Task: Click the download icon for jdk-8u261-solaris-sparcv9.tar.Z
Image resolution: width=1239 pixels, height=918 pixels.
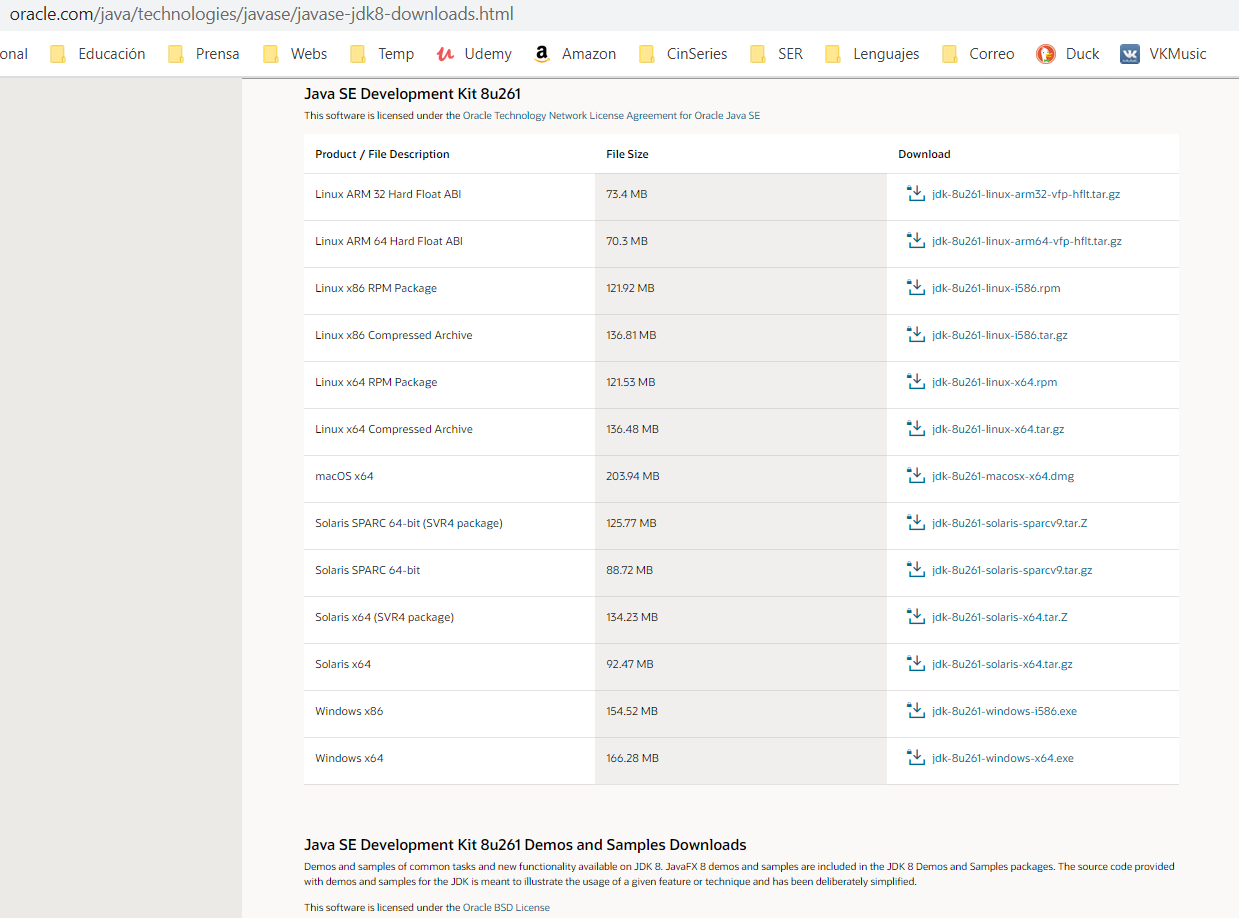Action: point(916,522)
